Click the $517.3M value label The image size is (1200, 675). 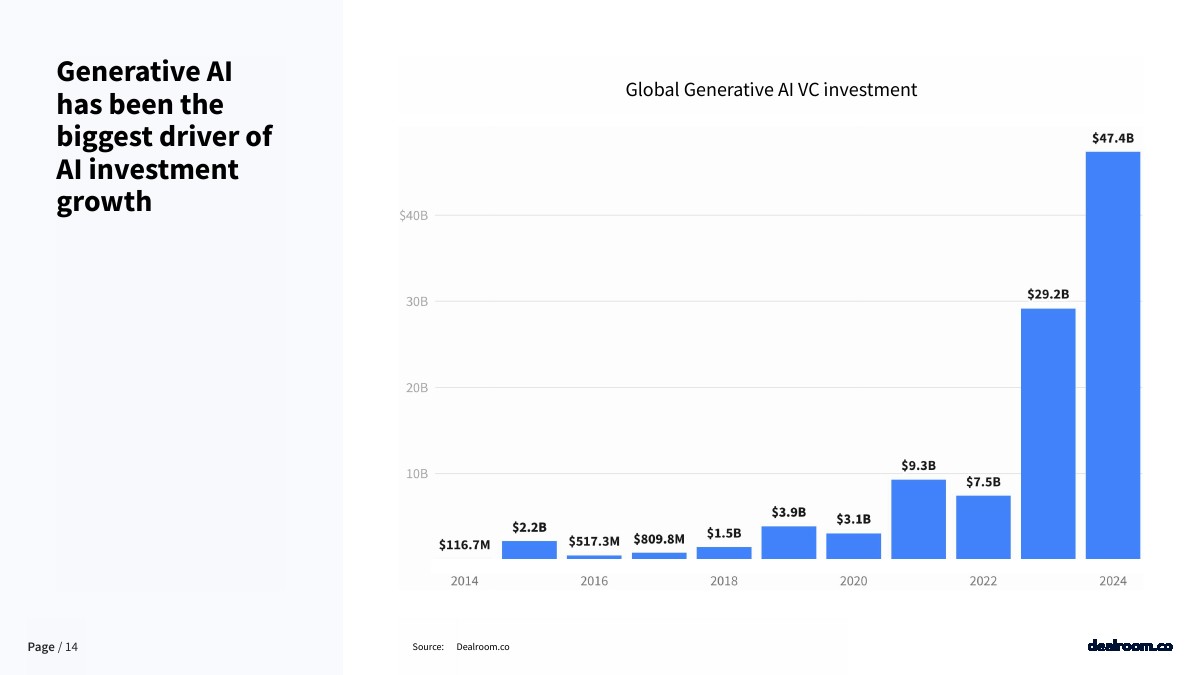click(594, 541)
